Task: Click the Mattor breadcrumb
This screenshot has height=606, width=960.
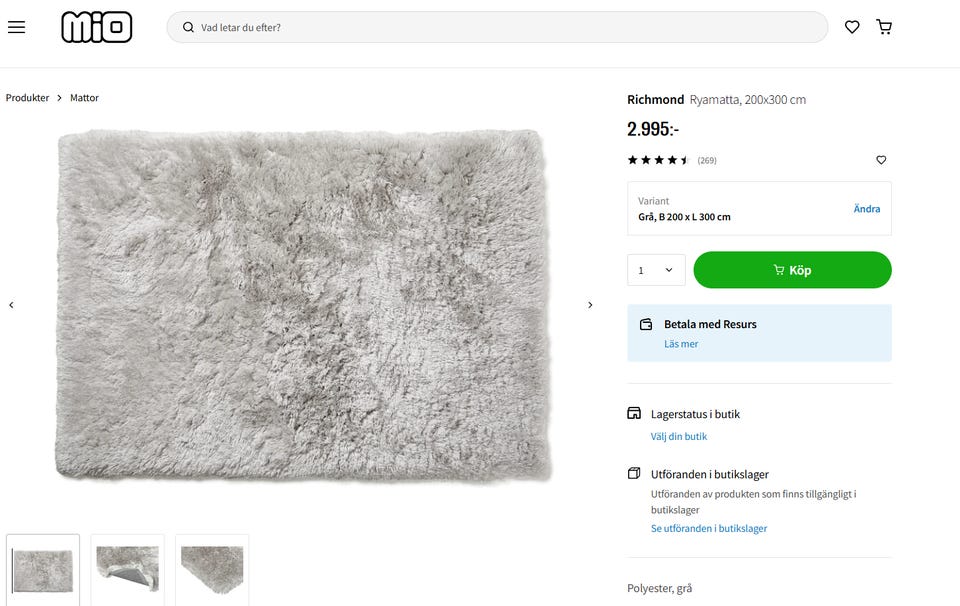Action: tap(84, 97)
